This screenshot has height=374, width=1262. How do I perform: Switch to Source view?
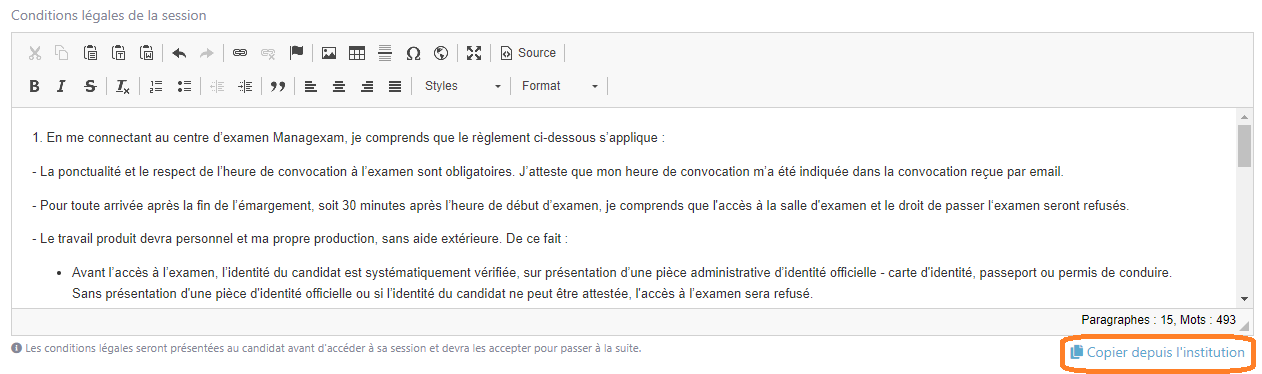click(x=527, y=53)
